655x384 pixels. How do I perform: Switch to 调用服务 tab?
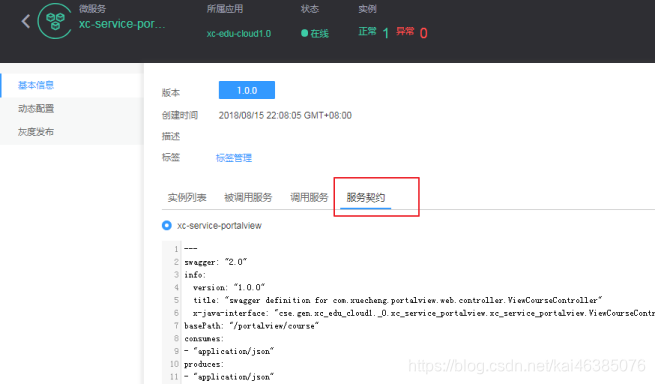click(309, 198)
